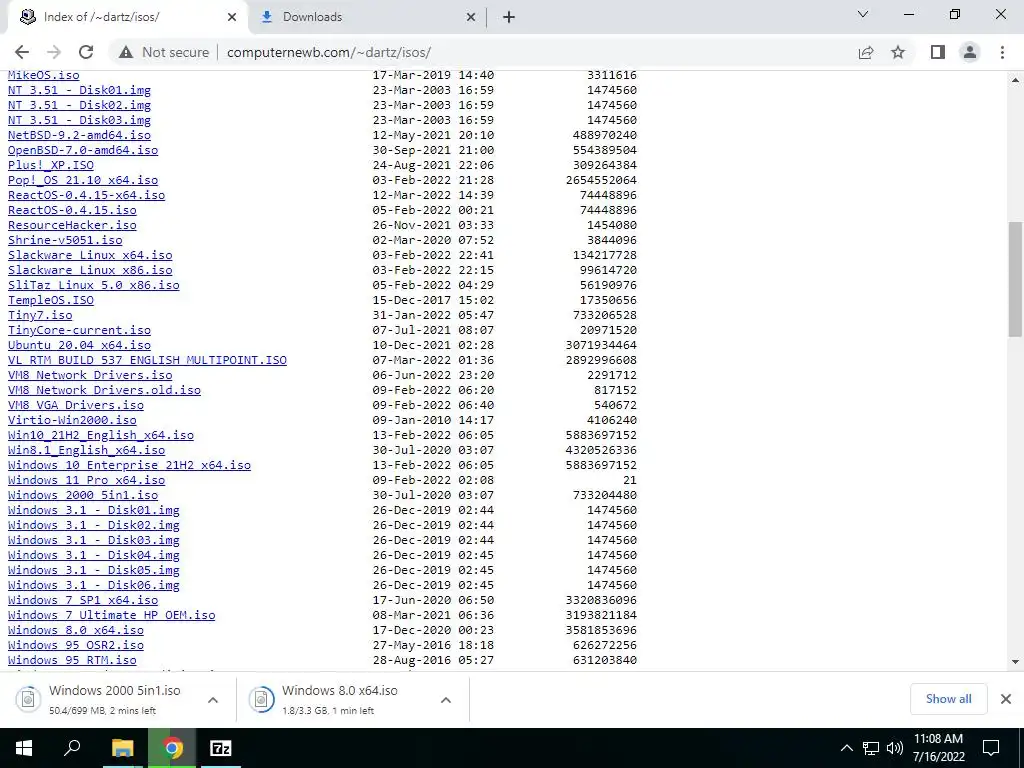Open the tab search dropdown chevron

coord(863,14)
